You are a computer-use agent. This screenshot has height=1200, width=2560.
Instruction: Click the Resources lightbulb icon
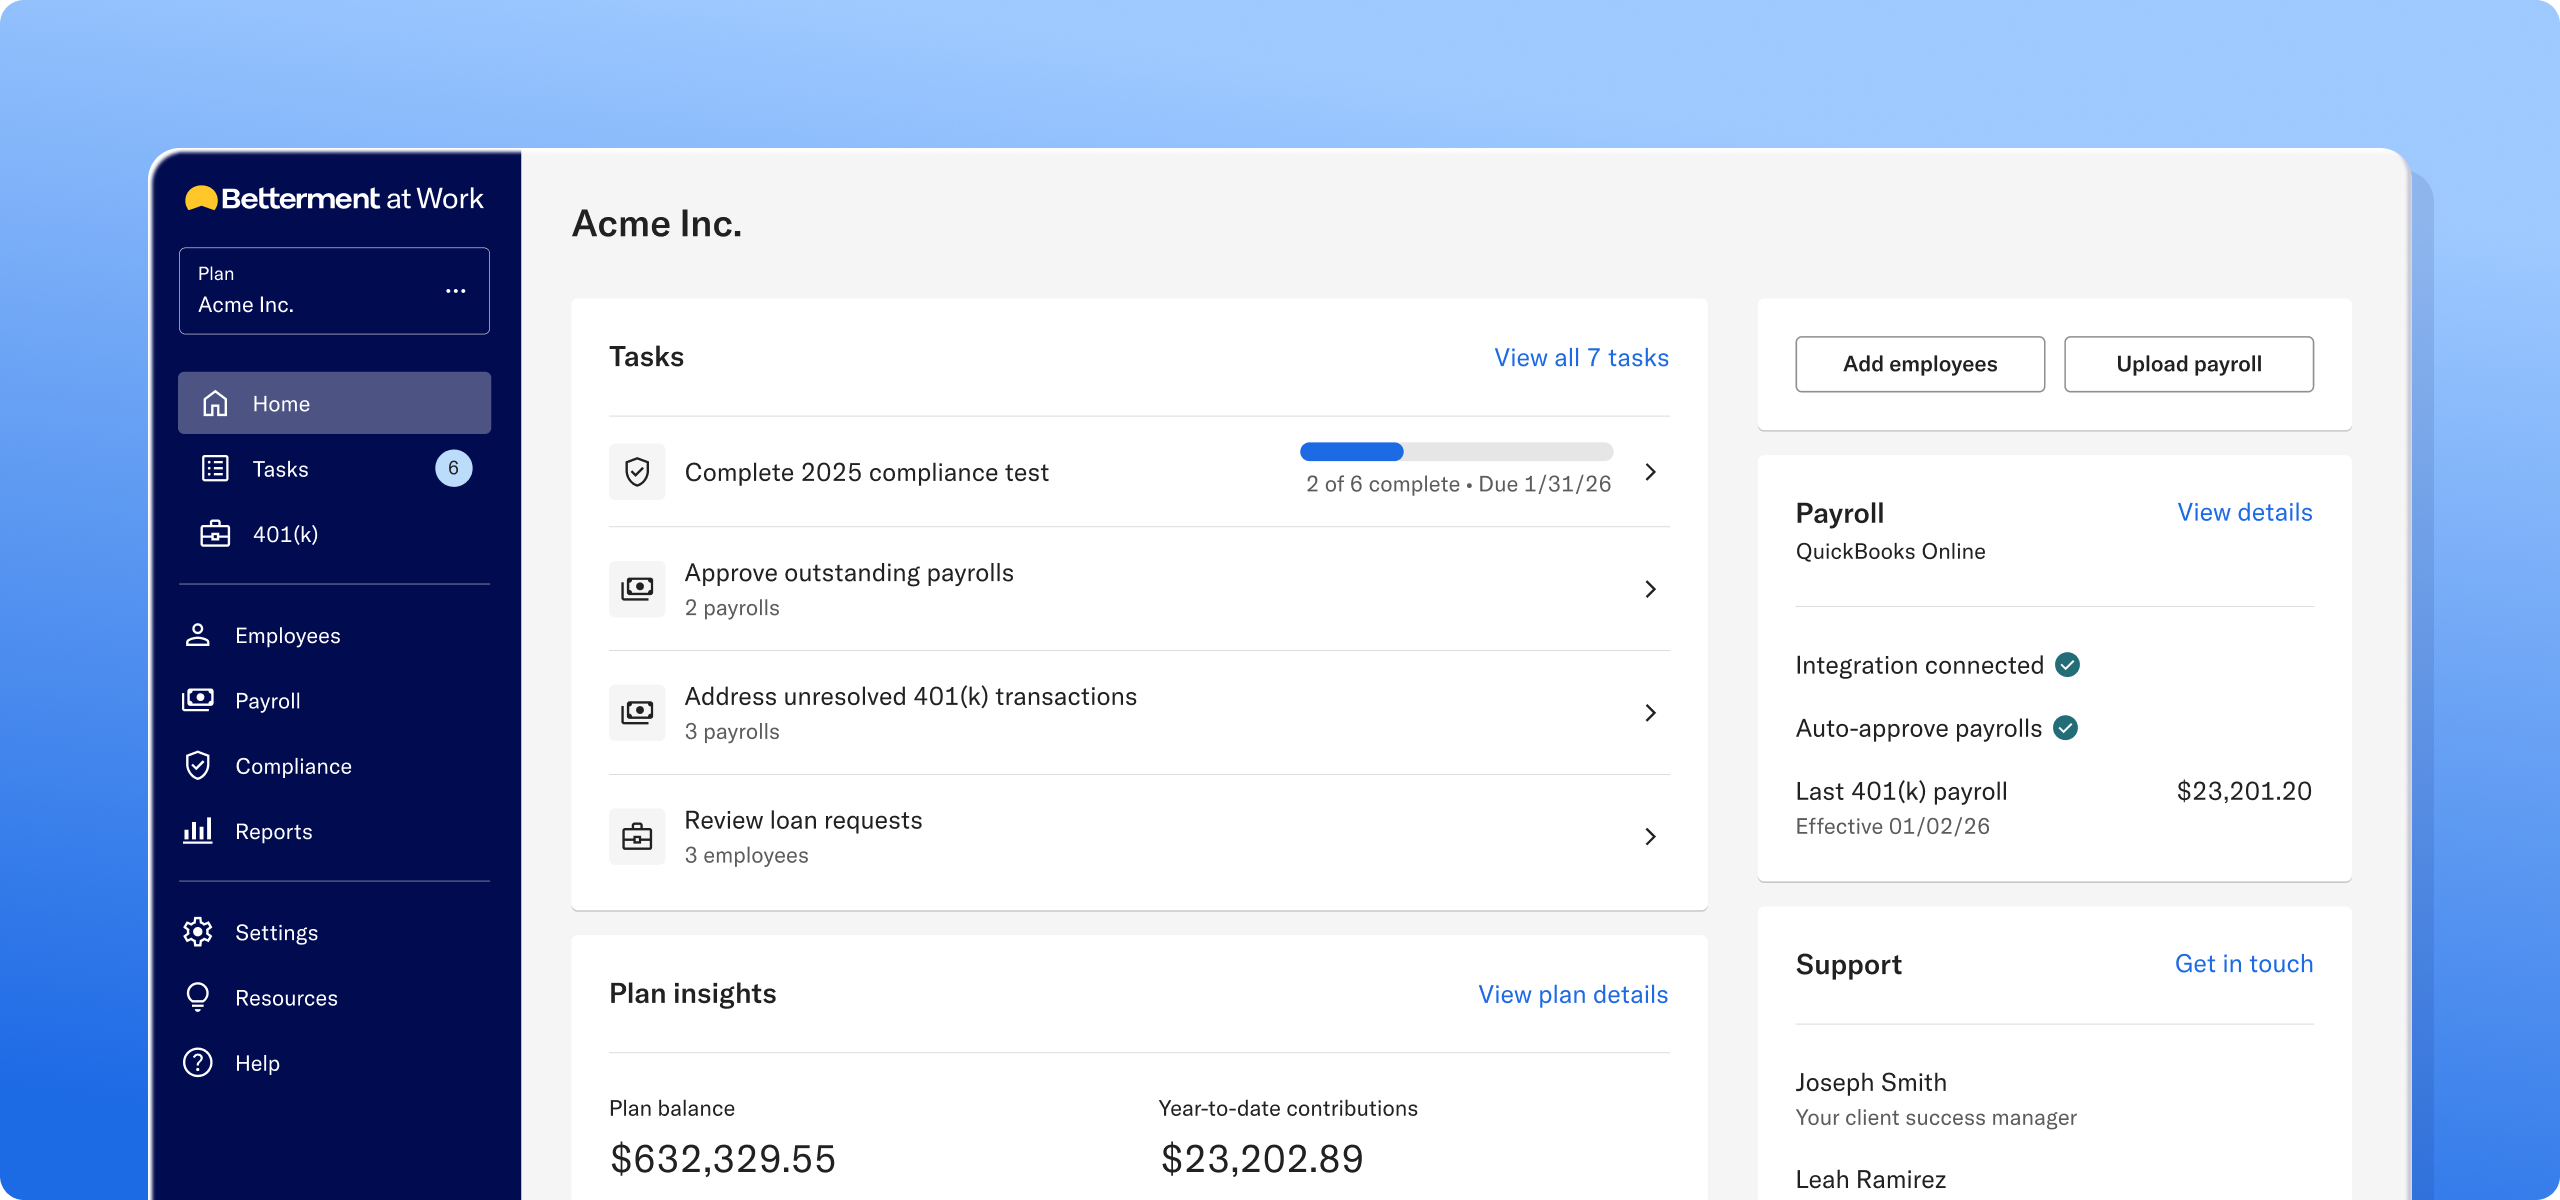[198, 997]
